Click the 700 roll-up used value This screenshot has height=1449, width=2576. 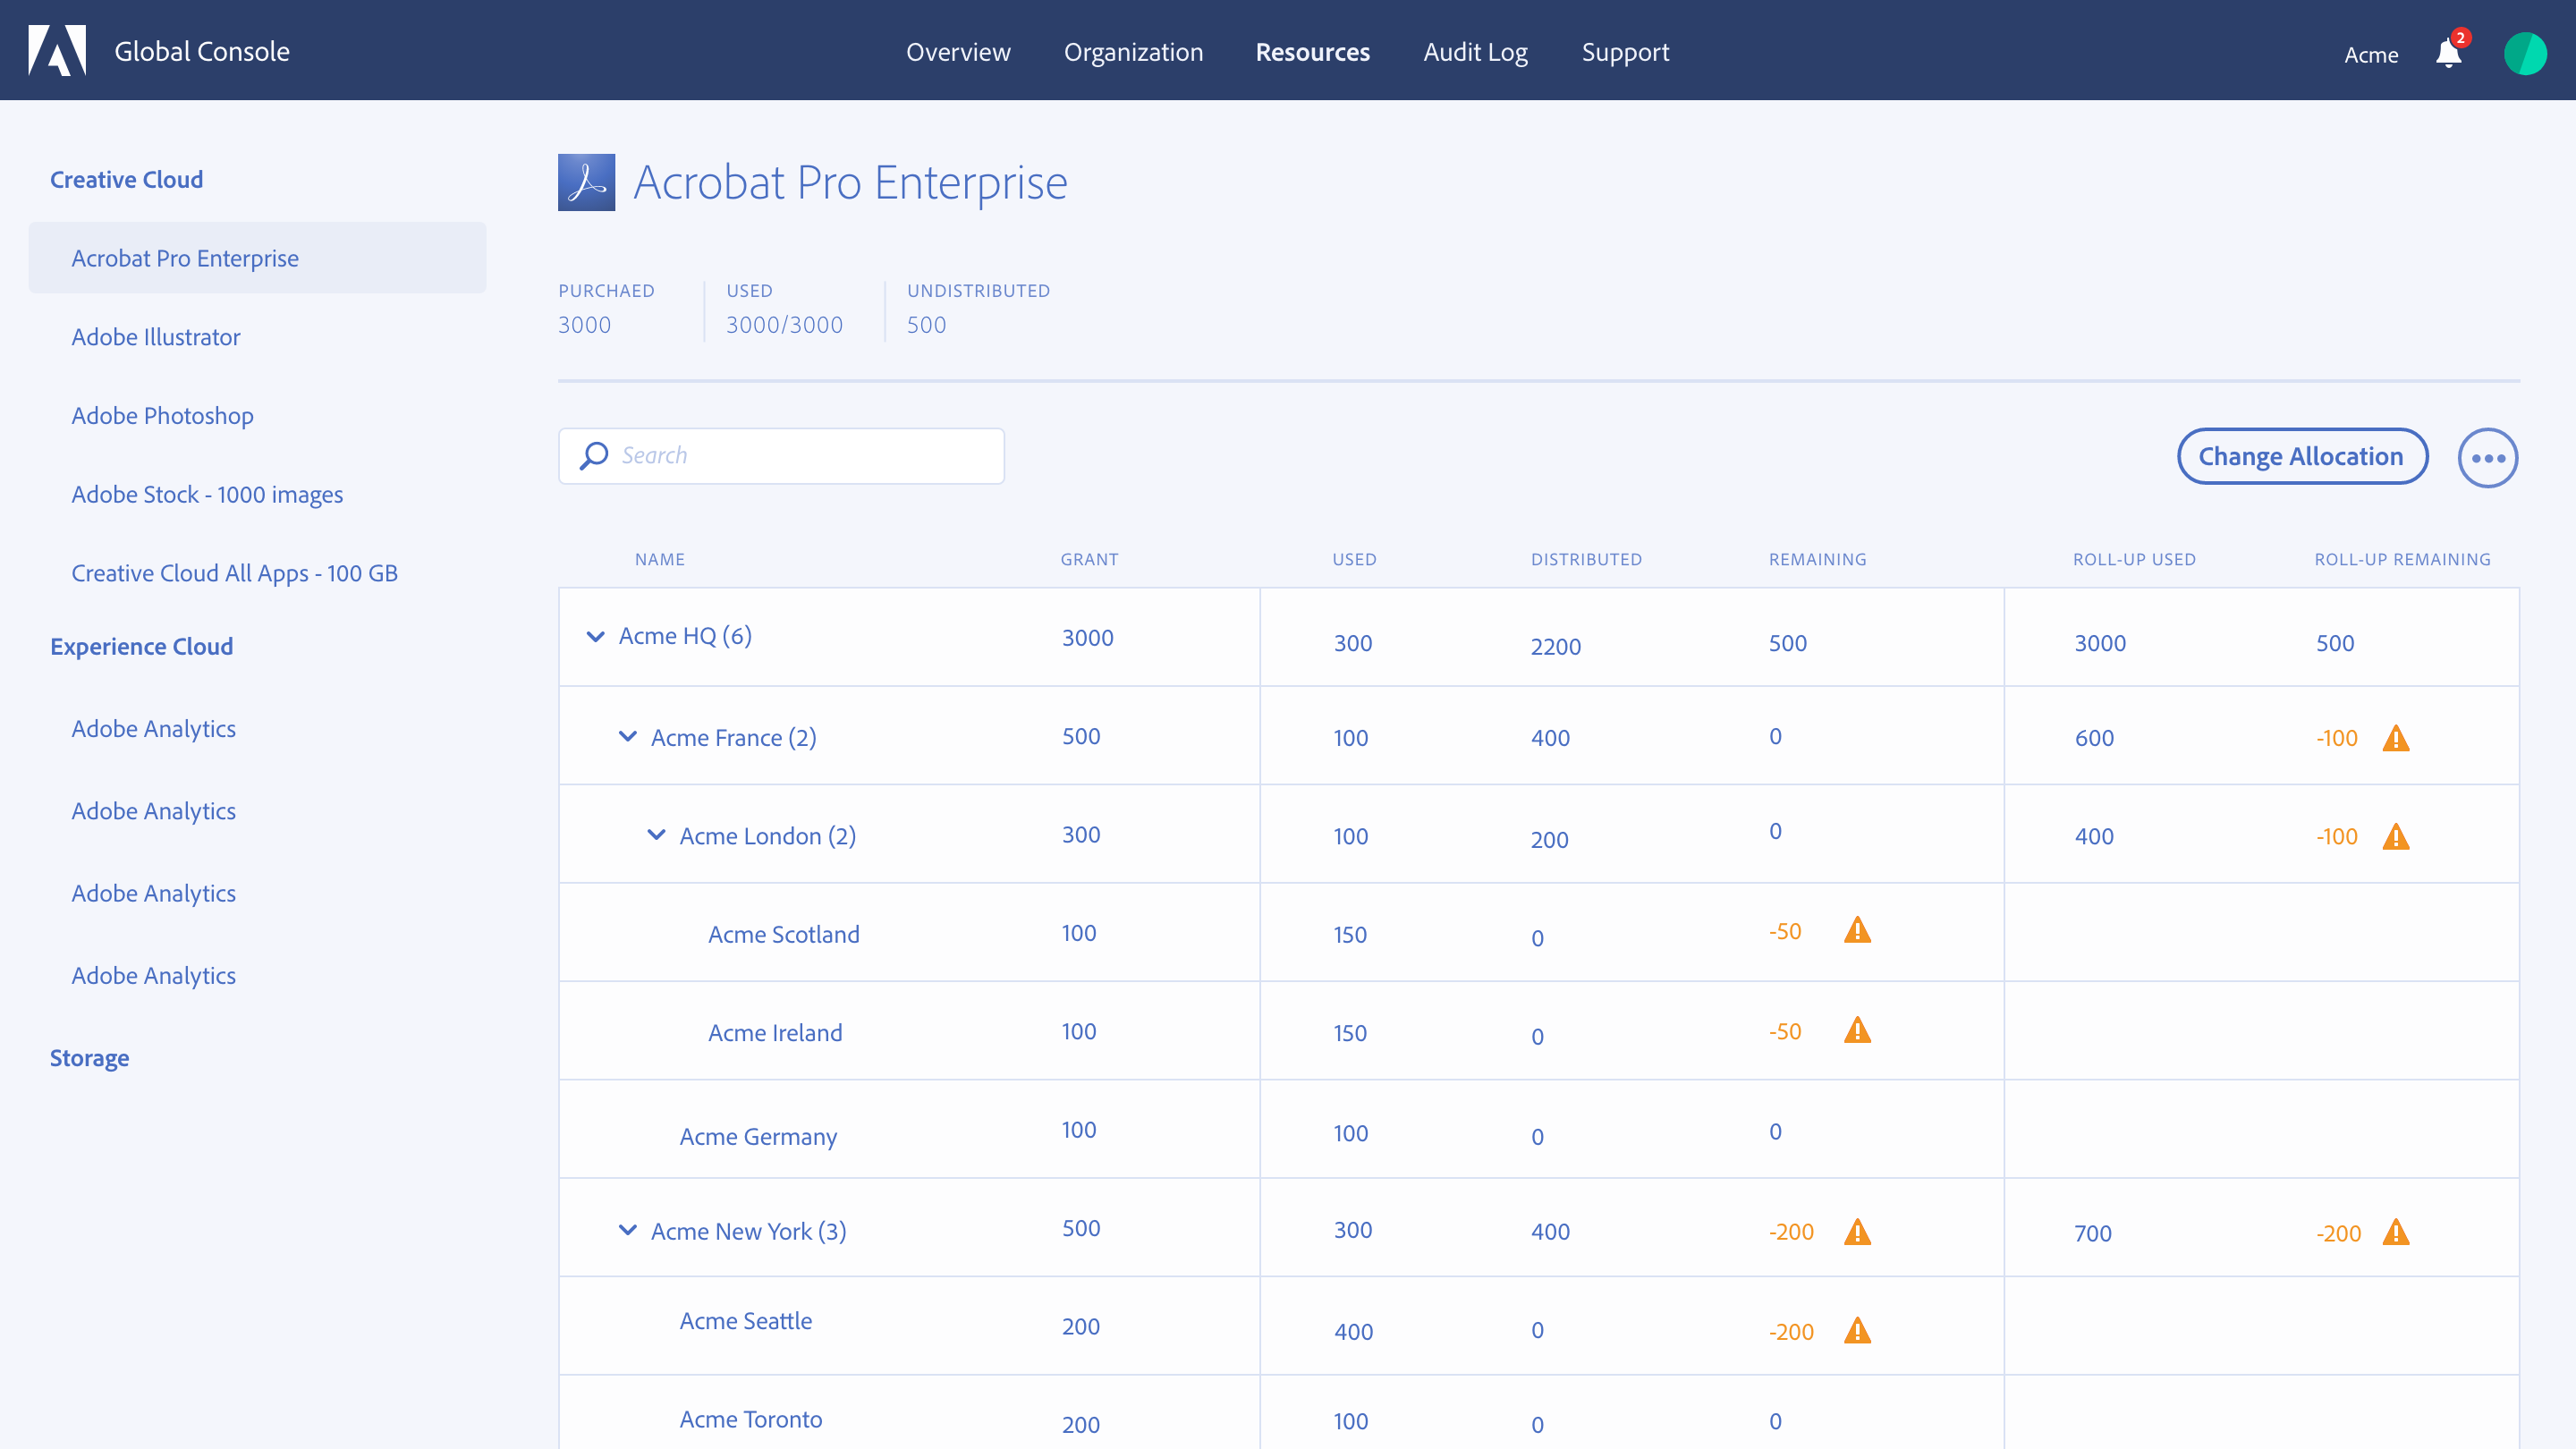(x=2093, y=1234)
